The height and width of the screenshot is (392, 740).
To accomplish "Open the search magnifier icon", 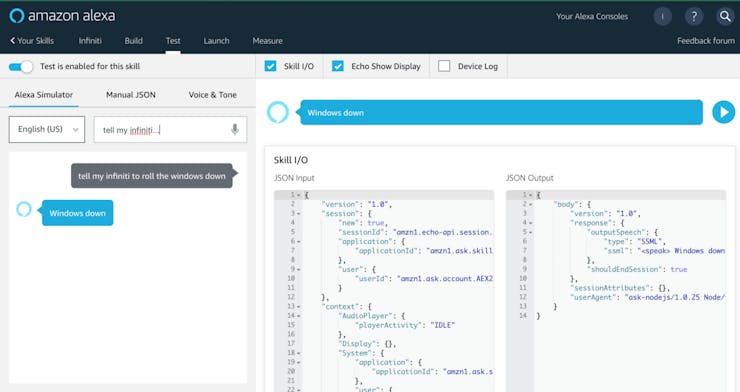I will 724,17.
